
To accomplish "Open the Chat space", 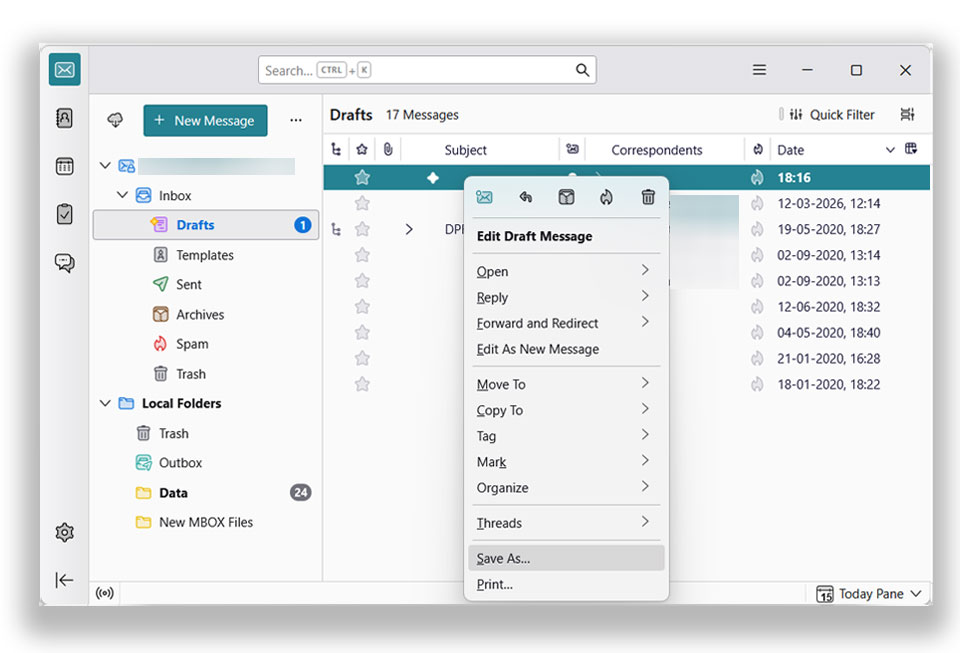I will 64,263.
